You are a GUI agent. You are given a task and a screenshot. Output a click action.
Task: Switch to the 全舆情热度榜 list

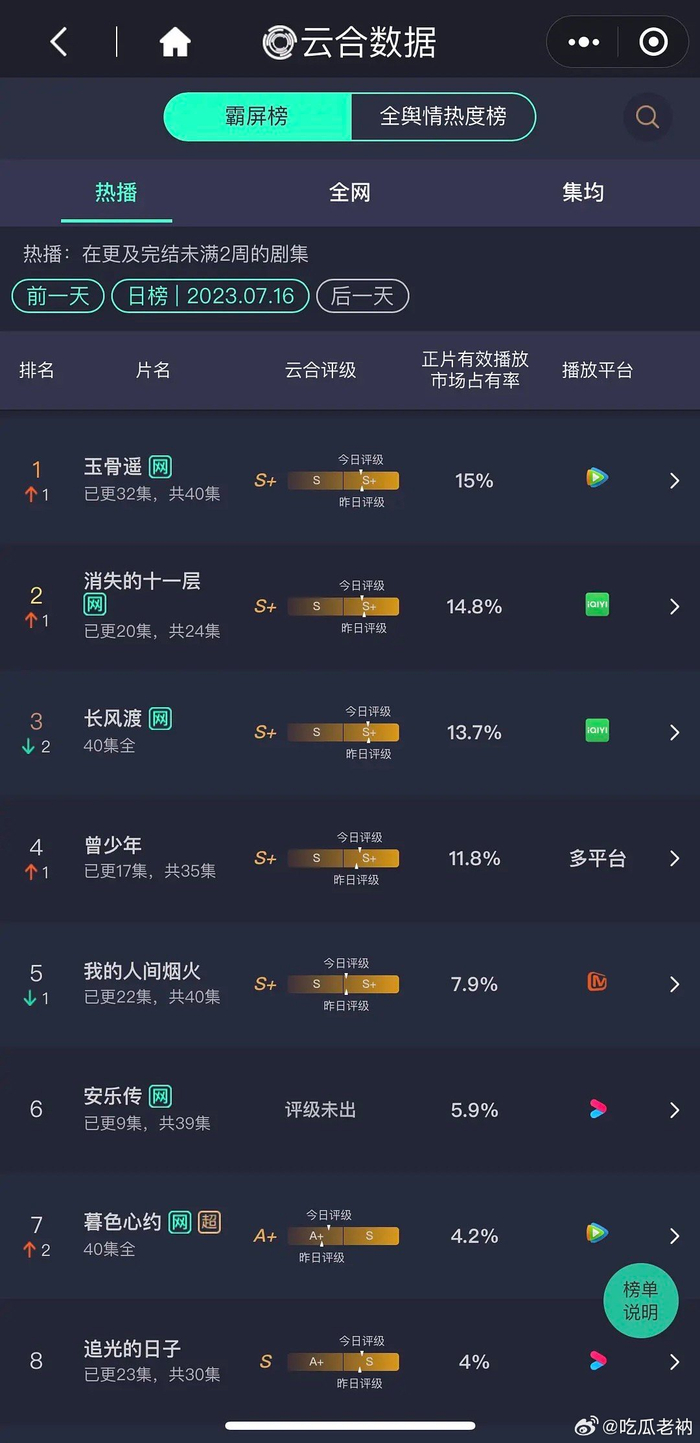(443, 116)
